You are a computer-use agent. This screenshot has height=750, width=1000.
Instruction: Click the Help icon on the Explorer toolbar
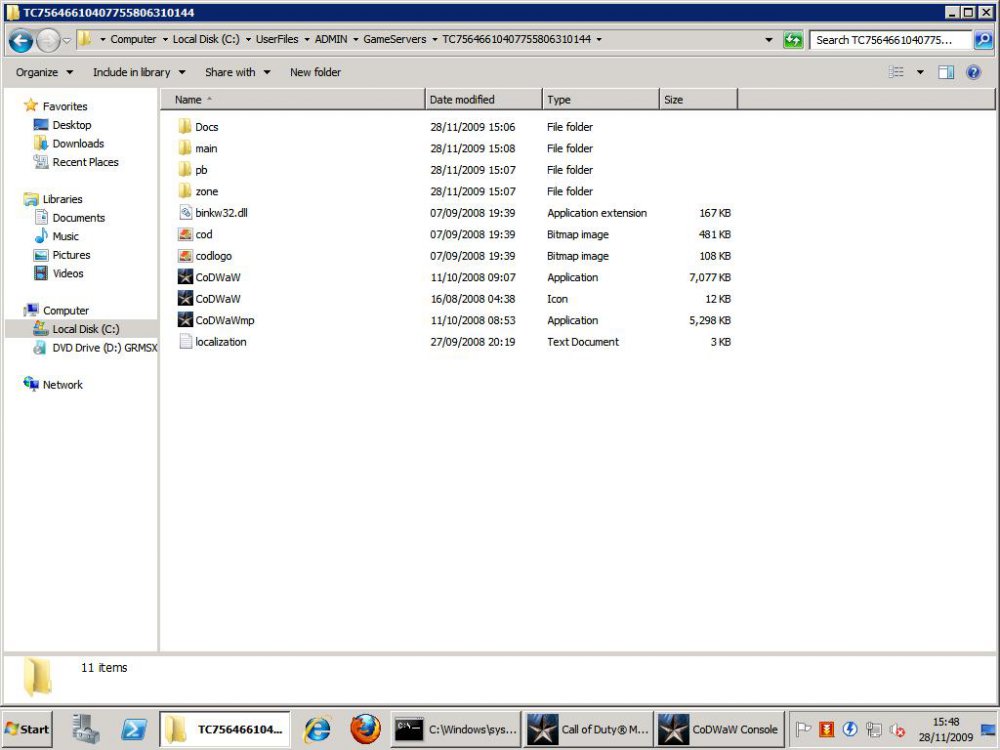(x=973, y=72)
